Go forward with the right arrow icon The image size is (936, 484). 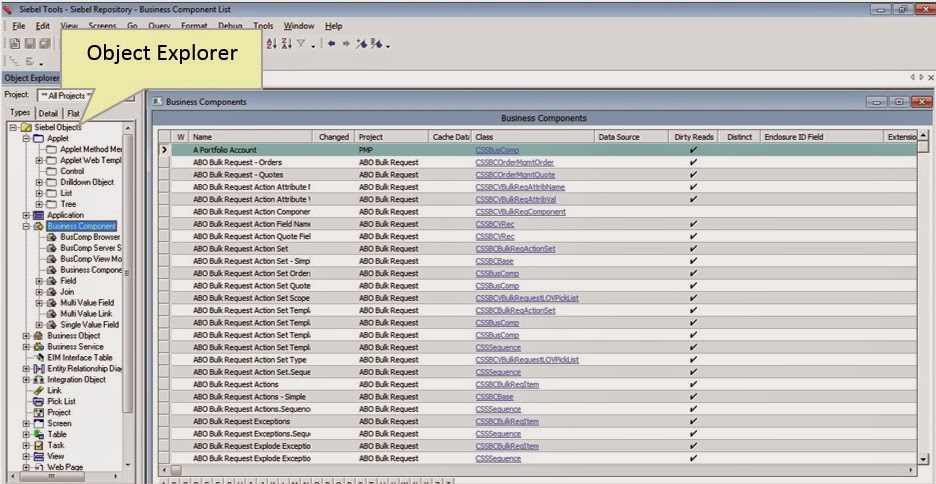pyautogui.click(x=346, y=44)
